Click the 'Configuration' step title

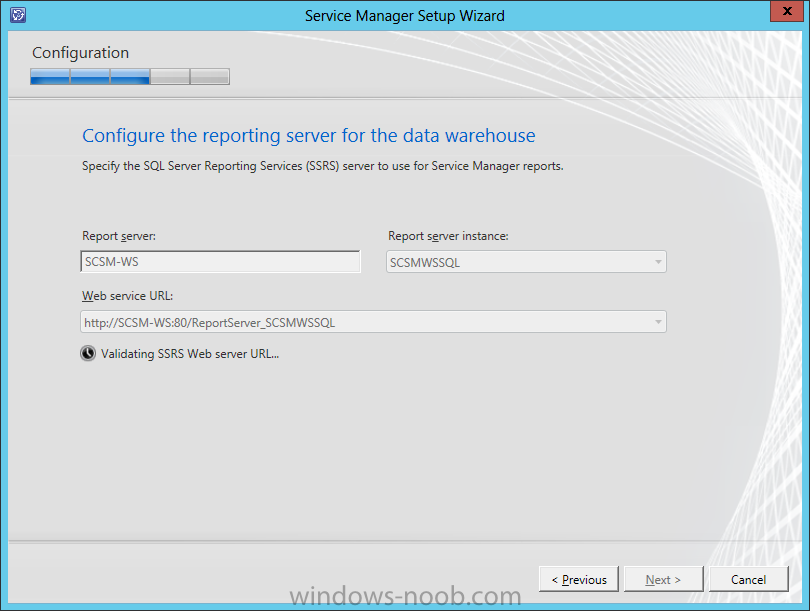click(x=81, y=53)
